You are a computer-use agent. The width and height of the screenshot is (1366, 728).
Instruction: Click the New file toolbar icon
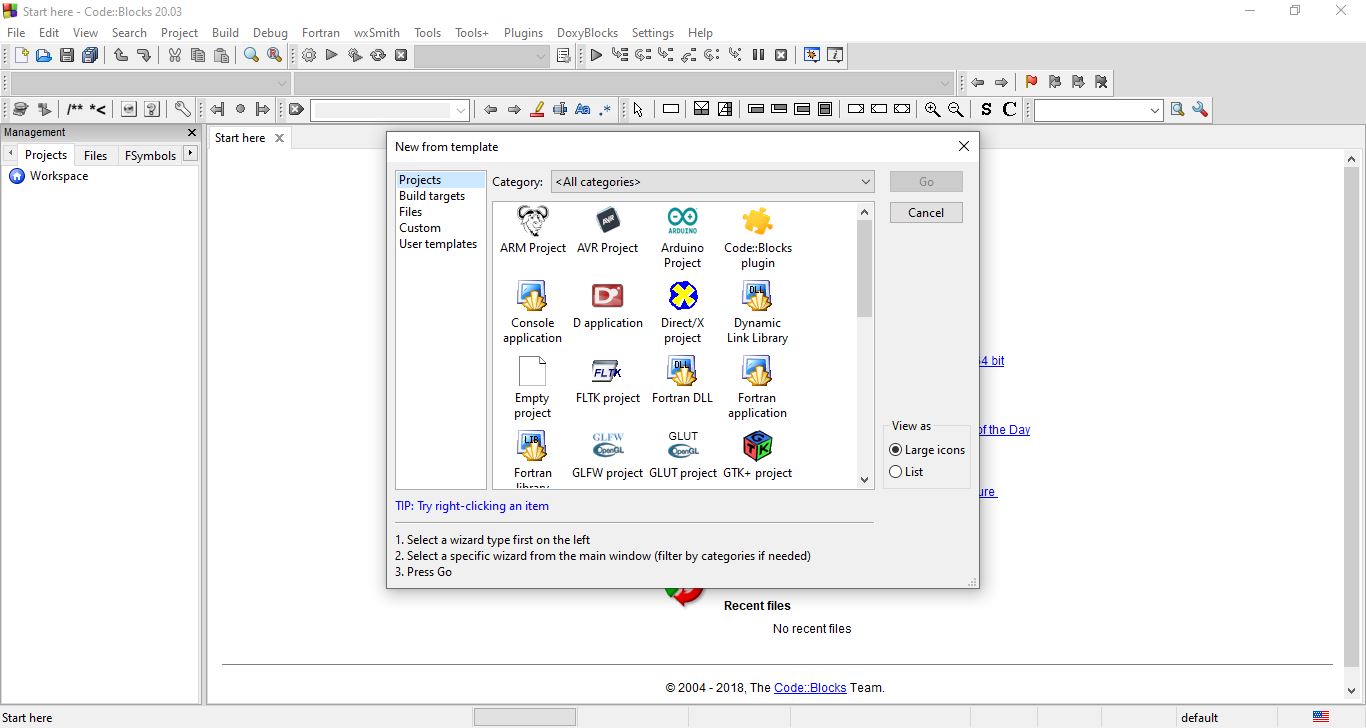20,56
